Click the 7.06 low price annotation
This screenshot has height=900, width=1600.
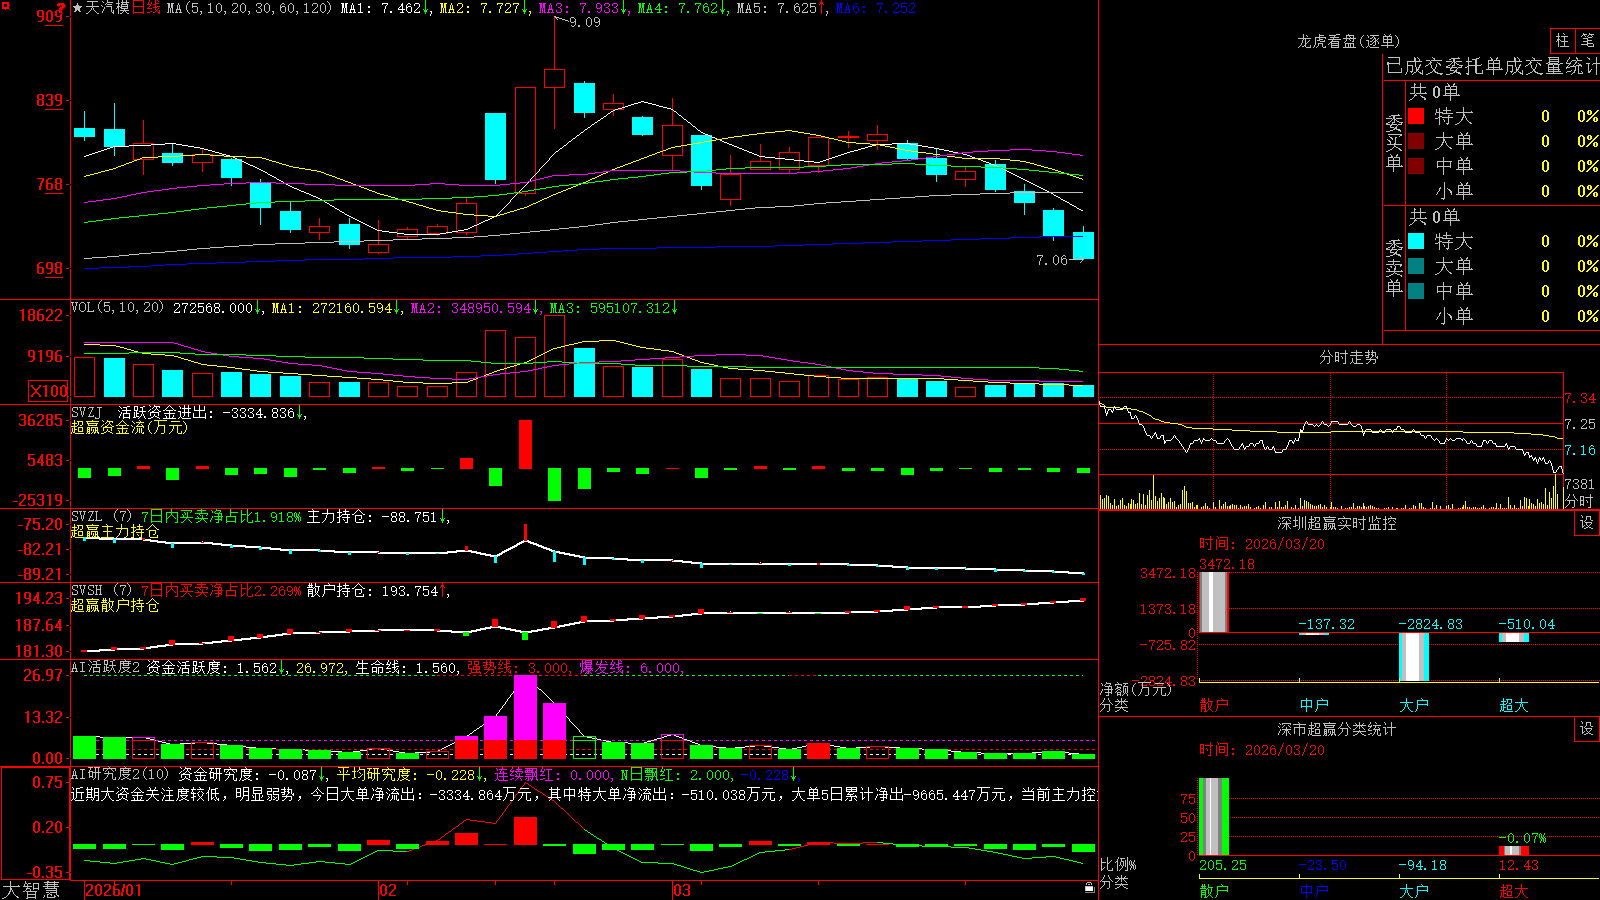click(x=1052, y=260)
